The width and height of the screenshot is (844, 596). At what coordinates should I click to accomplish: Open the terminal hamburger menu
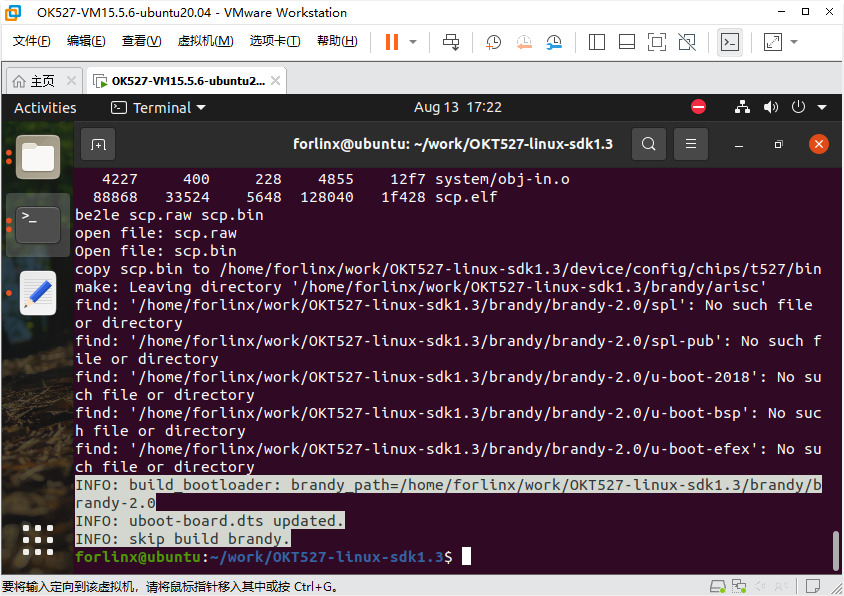(691, 144)
